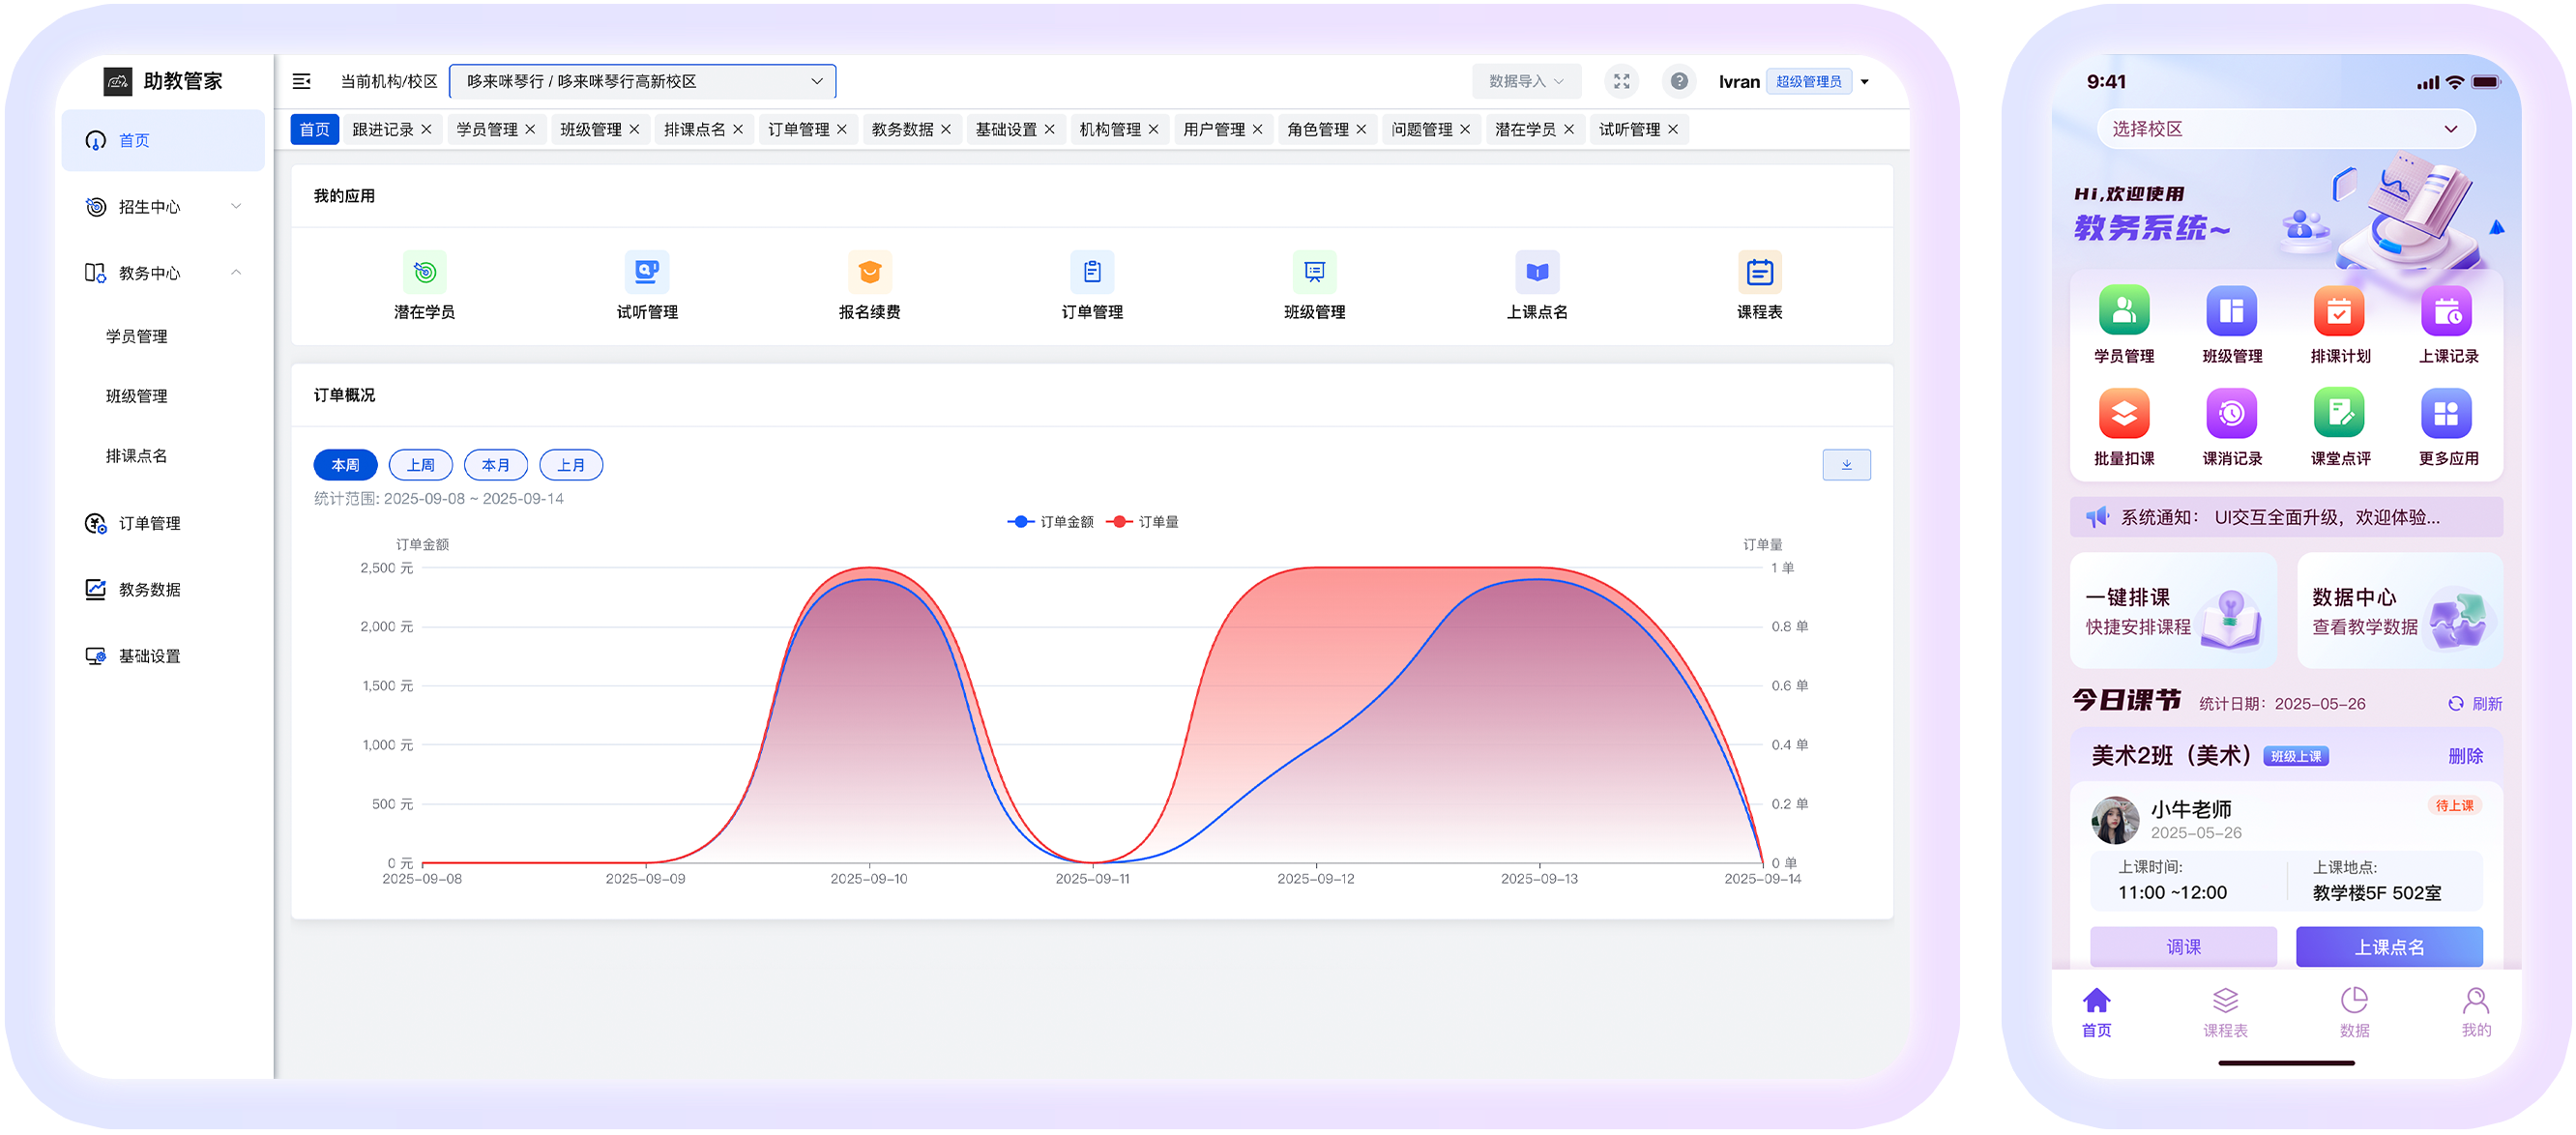Viewport: 2576px width, 1135px height.
Task: Open the 课程表 app icon
Action: tap(1759, 272)
